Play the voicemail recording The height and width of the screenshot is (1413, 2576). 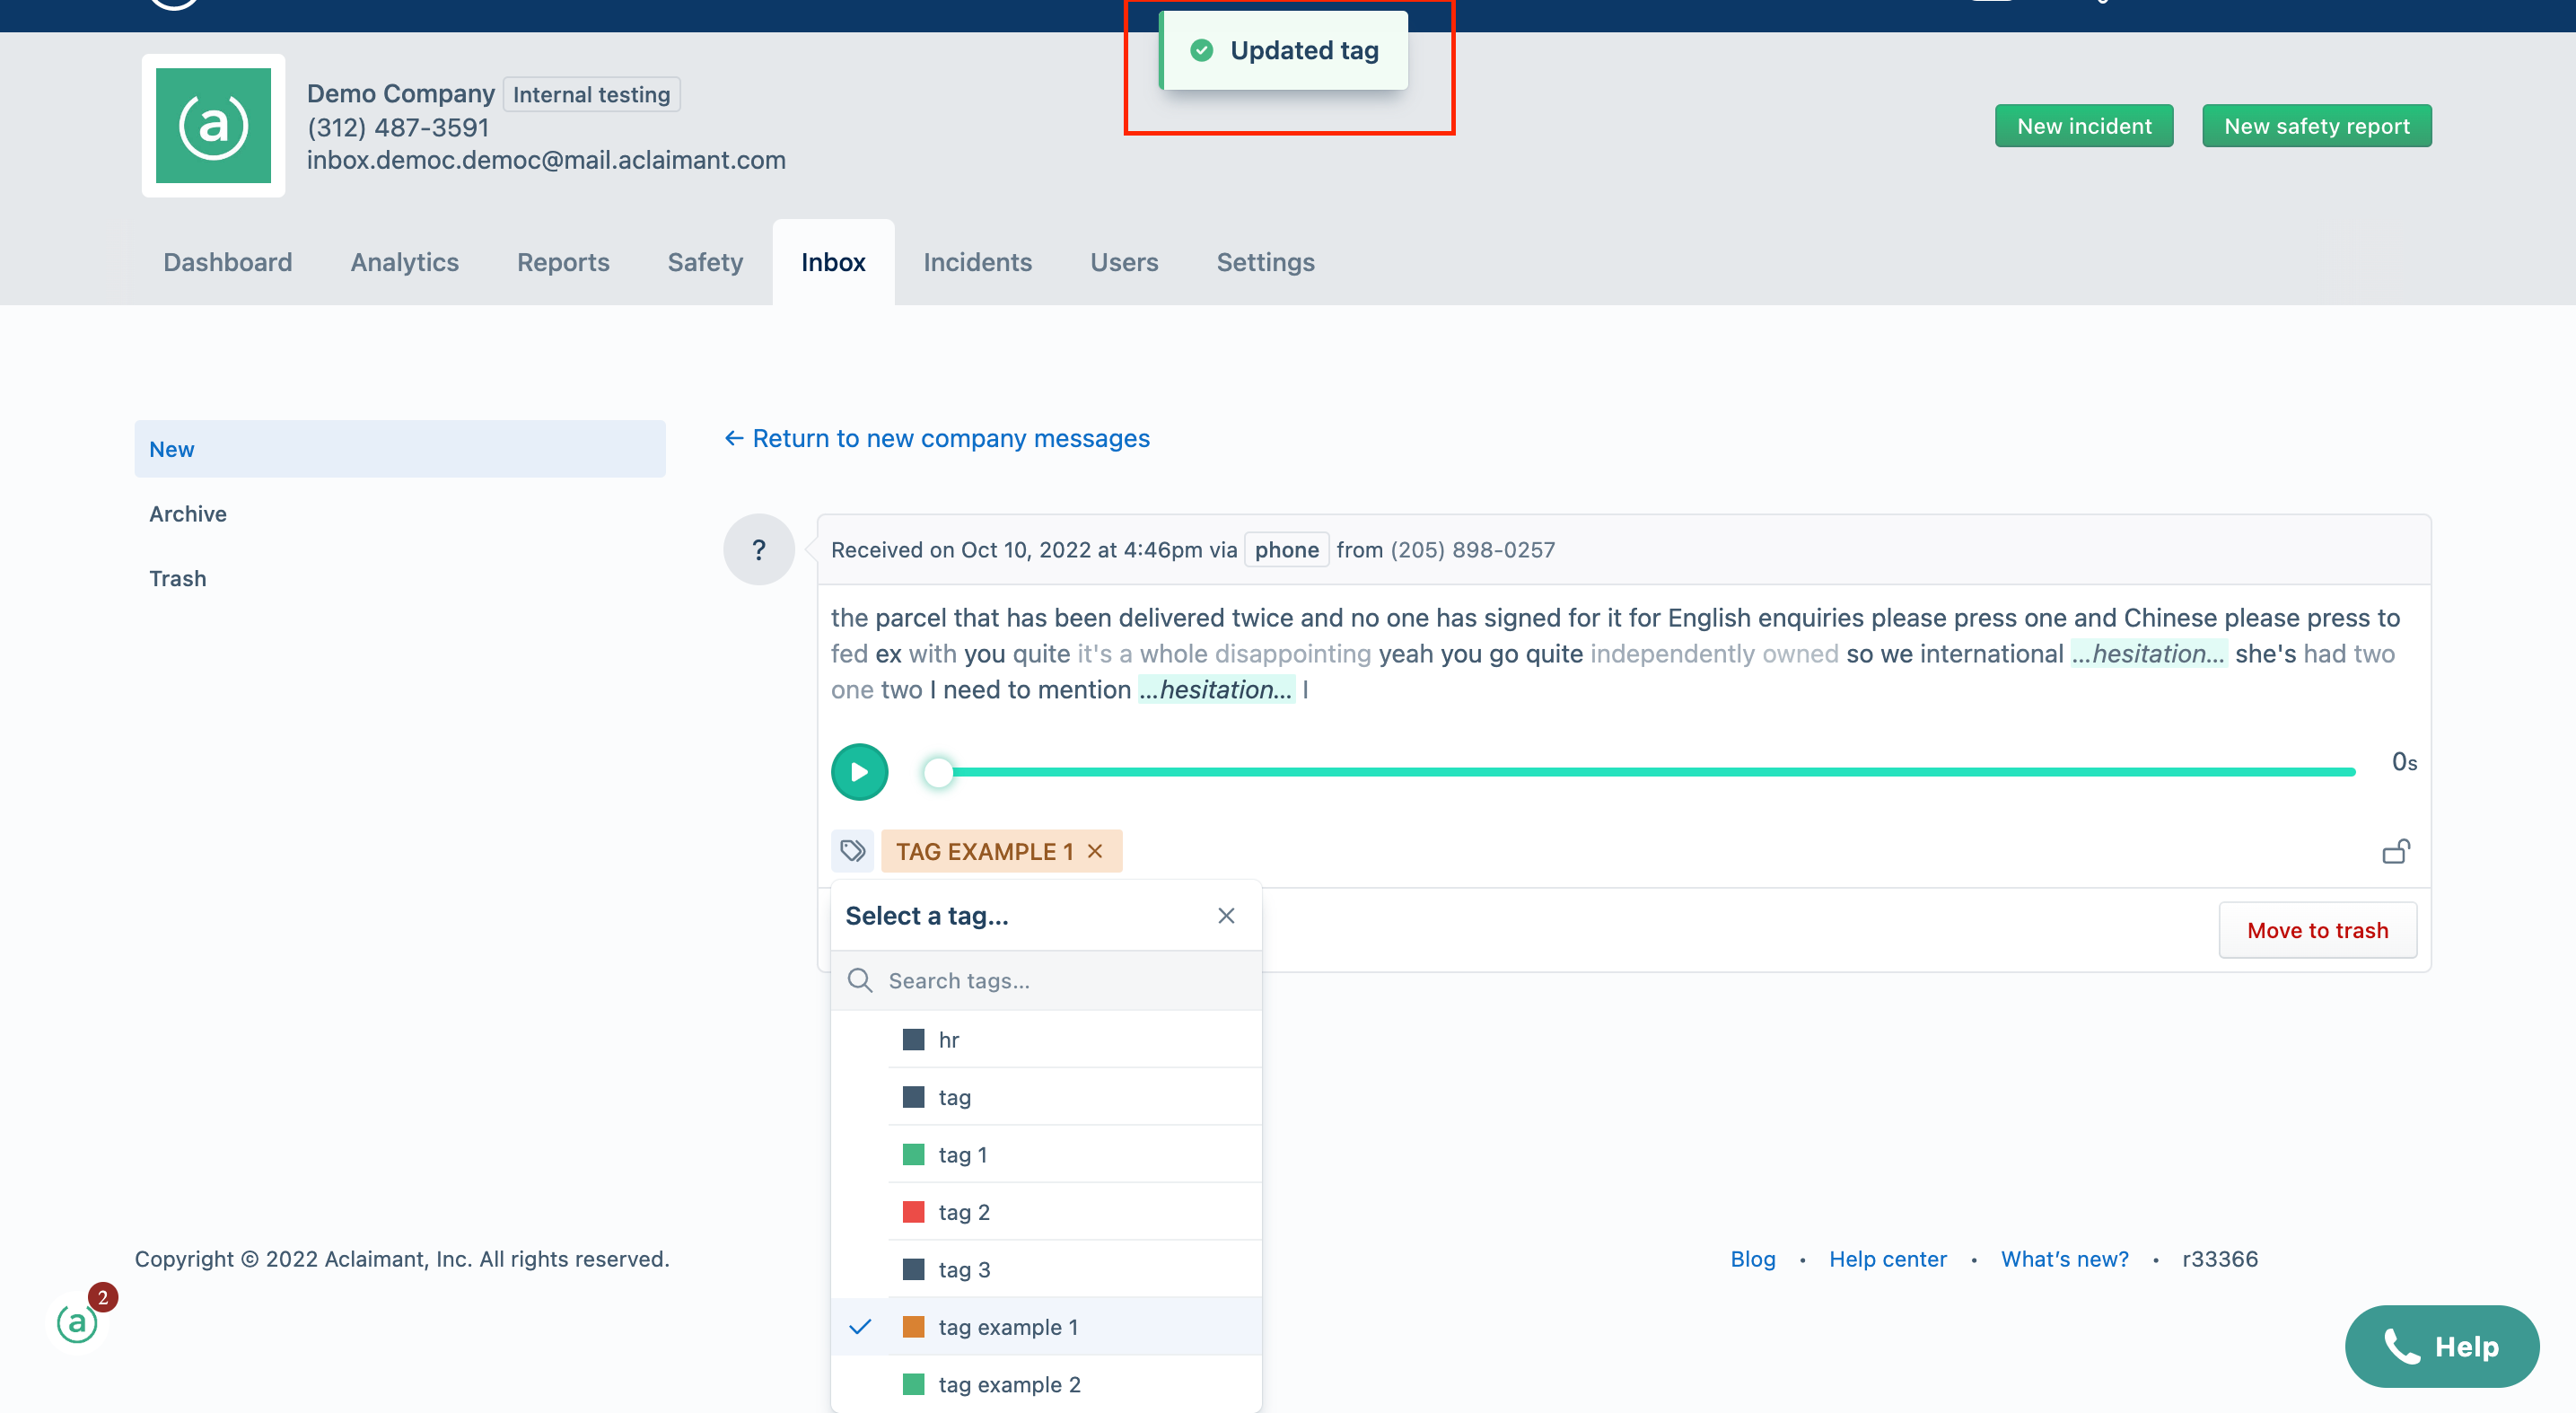(x=859, y=771)
